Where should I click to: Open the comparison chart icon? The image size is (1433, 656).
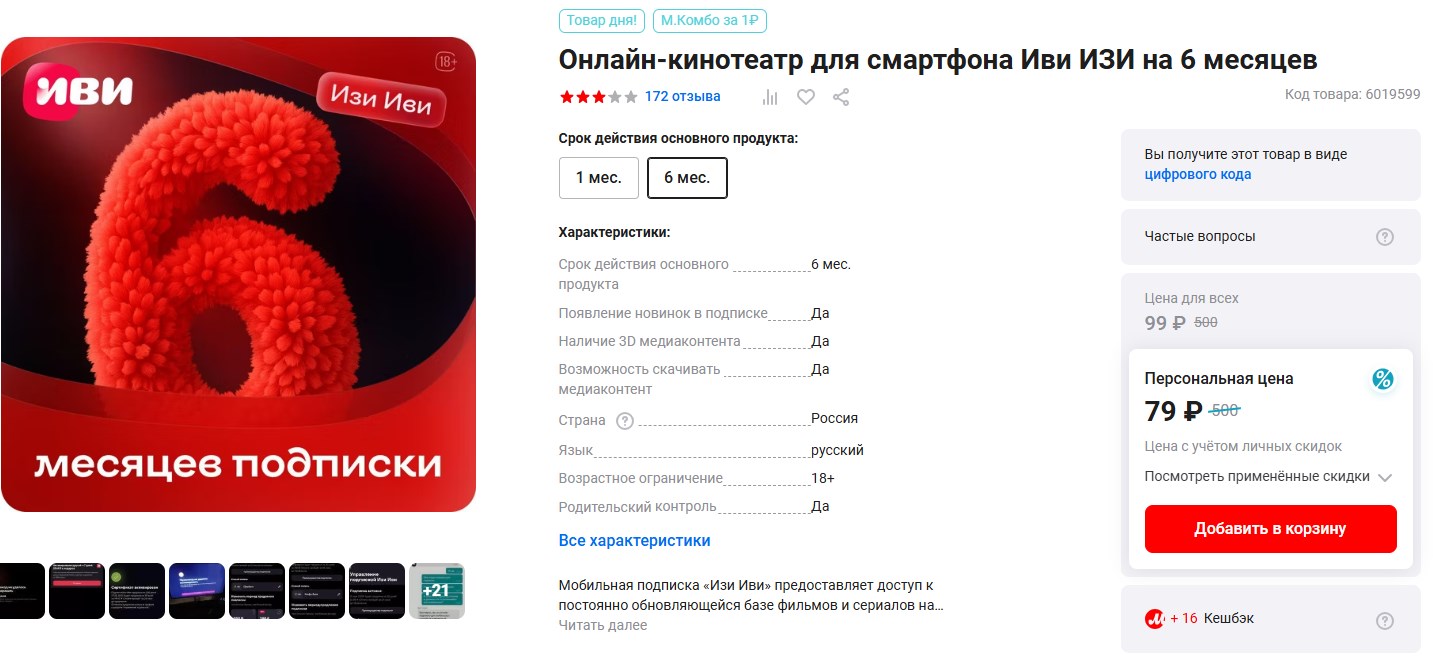click(770, 97)
